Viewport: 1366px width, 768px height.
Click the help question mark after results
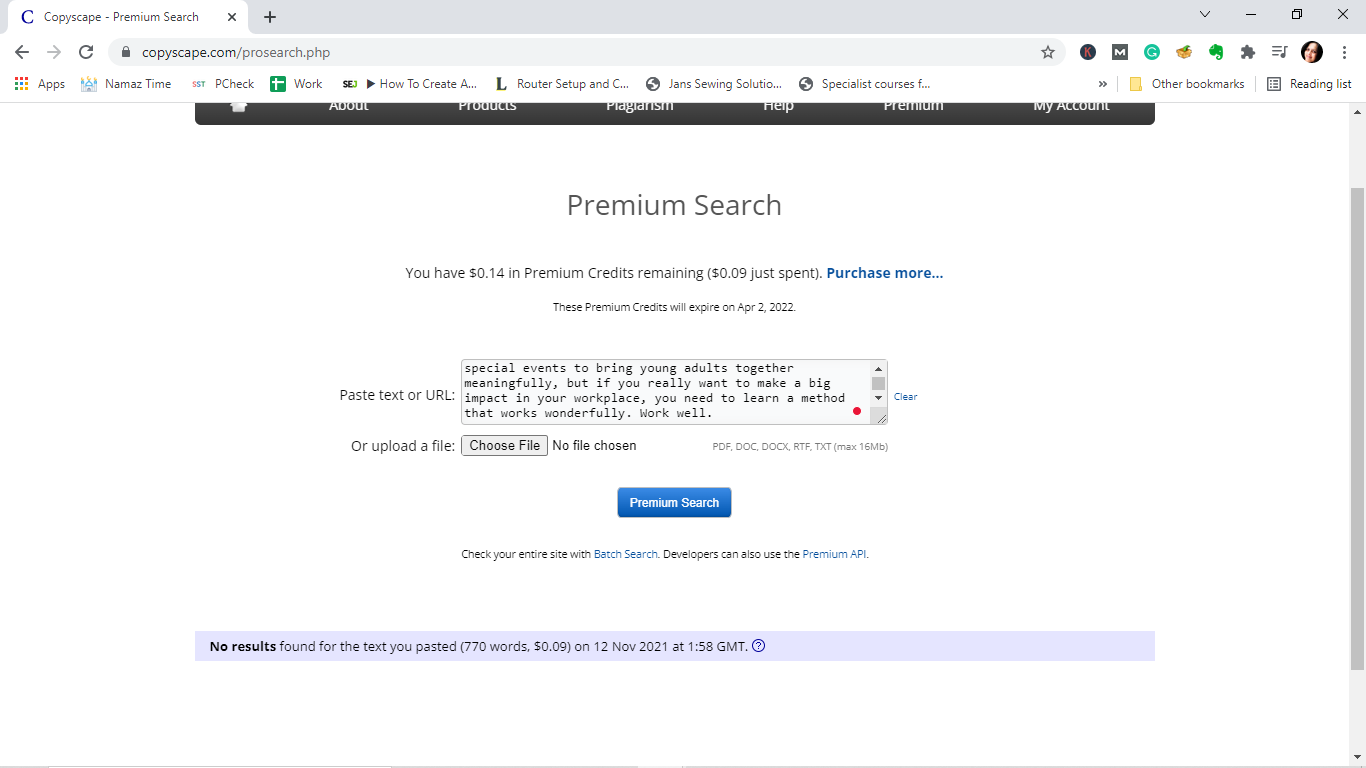coord(758,646)
